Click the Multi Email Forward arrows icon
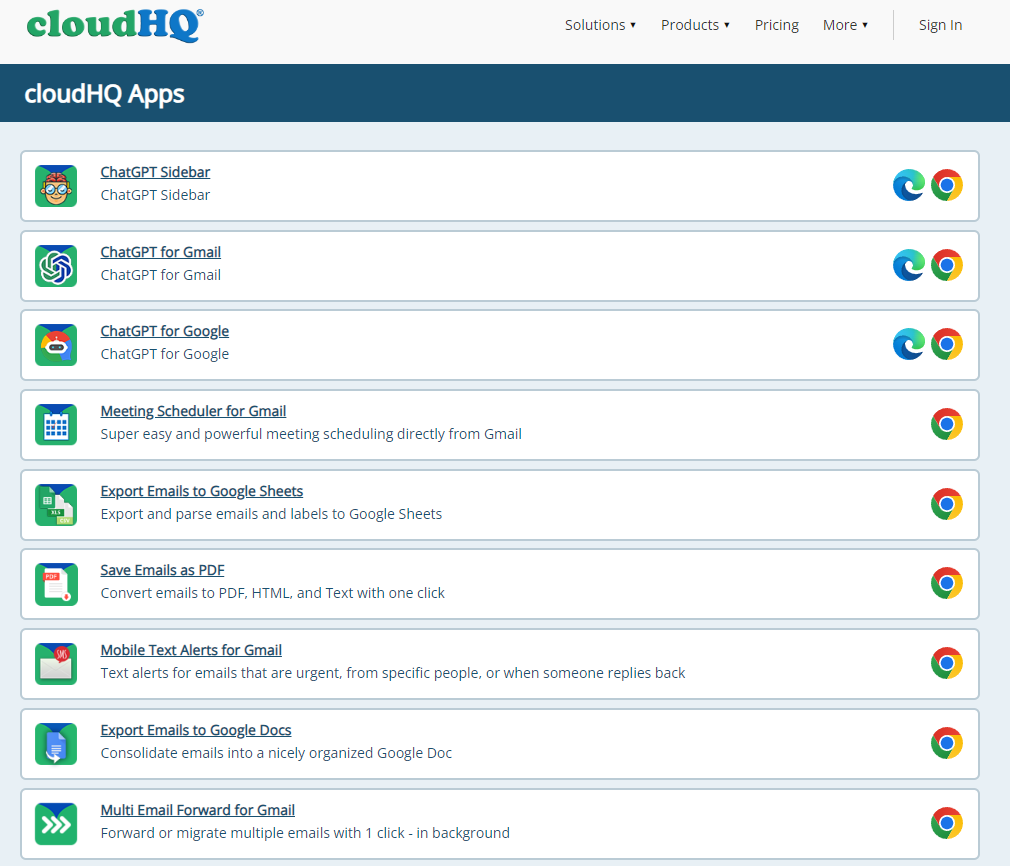 click(56, 823)
